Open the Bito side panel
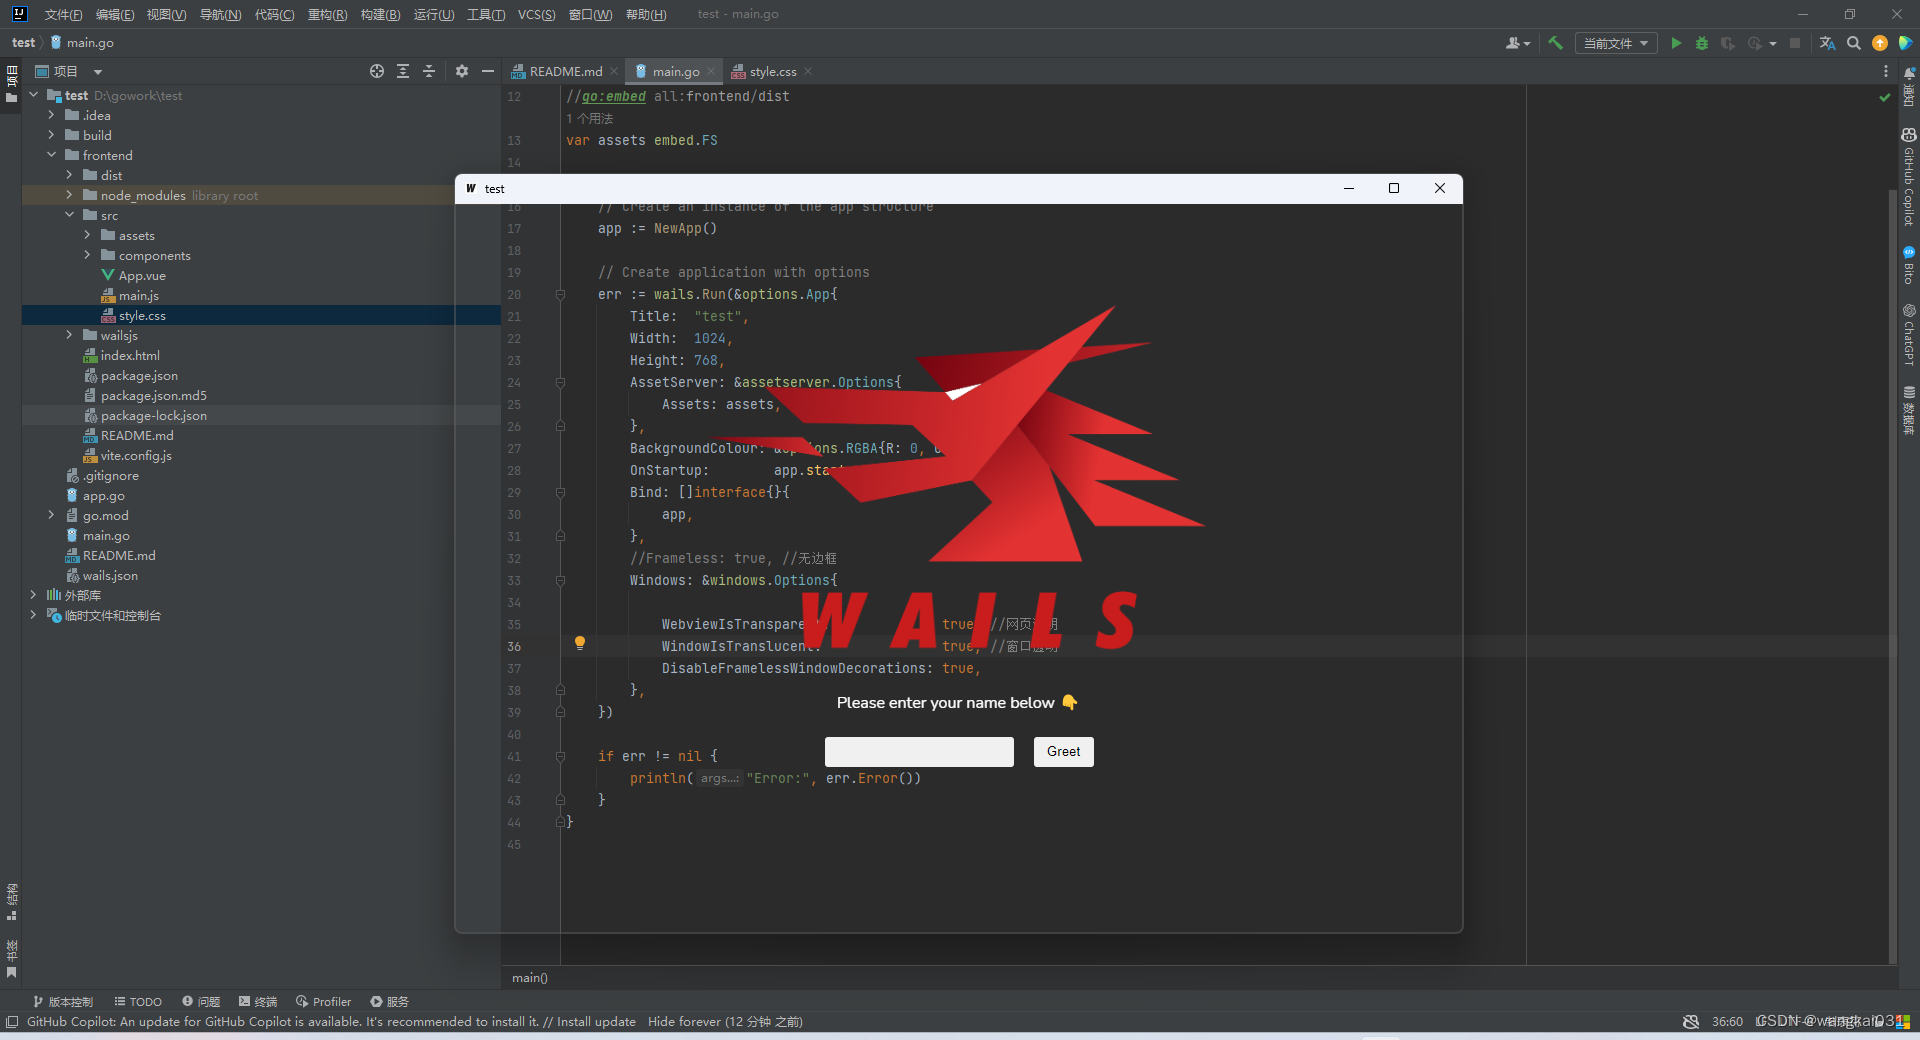The height and width of the screenshot is (1040, 1920). pos(1908,265)
